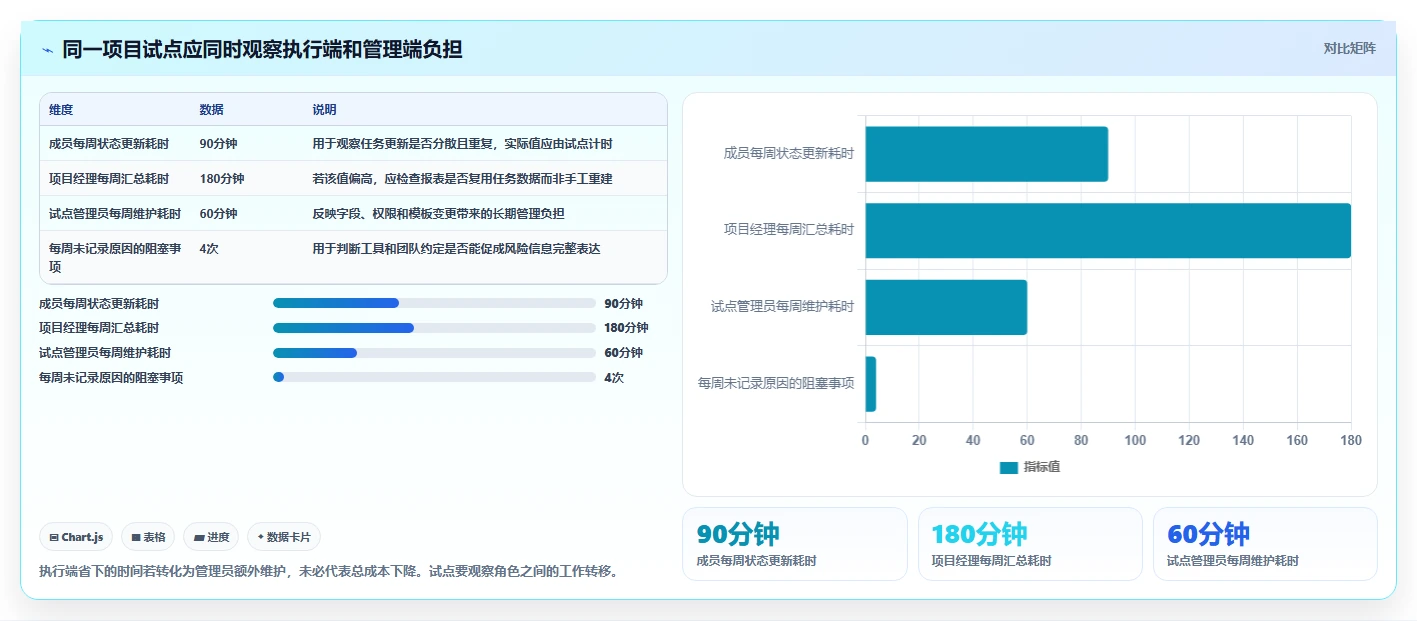Click the 成员每周状态更新耗时 progress bar
This screenshot has height=621, width=1417.
click(434, 303)
